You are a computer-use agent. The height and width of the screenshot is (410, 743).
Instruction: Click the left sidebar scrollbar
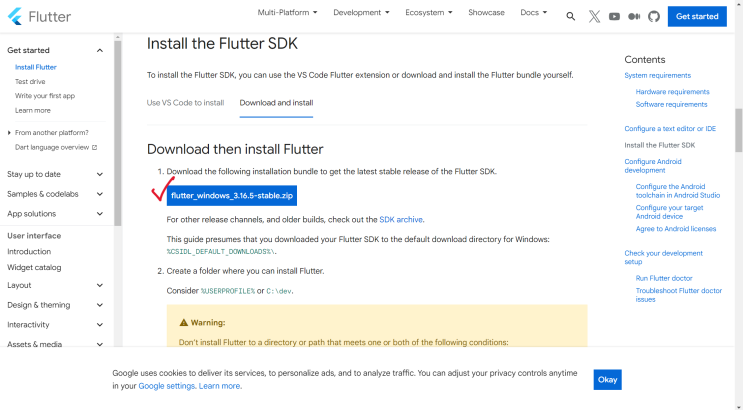tap(118, 133)
